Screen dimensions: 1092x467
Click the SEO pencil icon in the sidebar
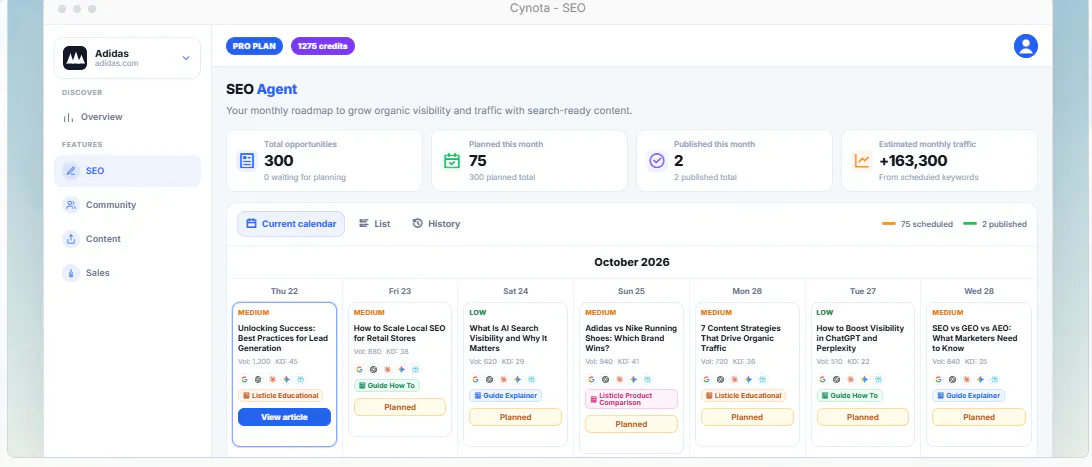[x=70, y=171]
